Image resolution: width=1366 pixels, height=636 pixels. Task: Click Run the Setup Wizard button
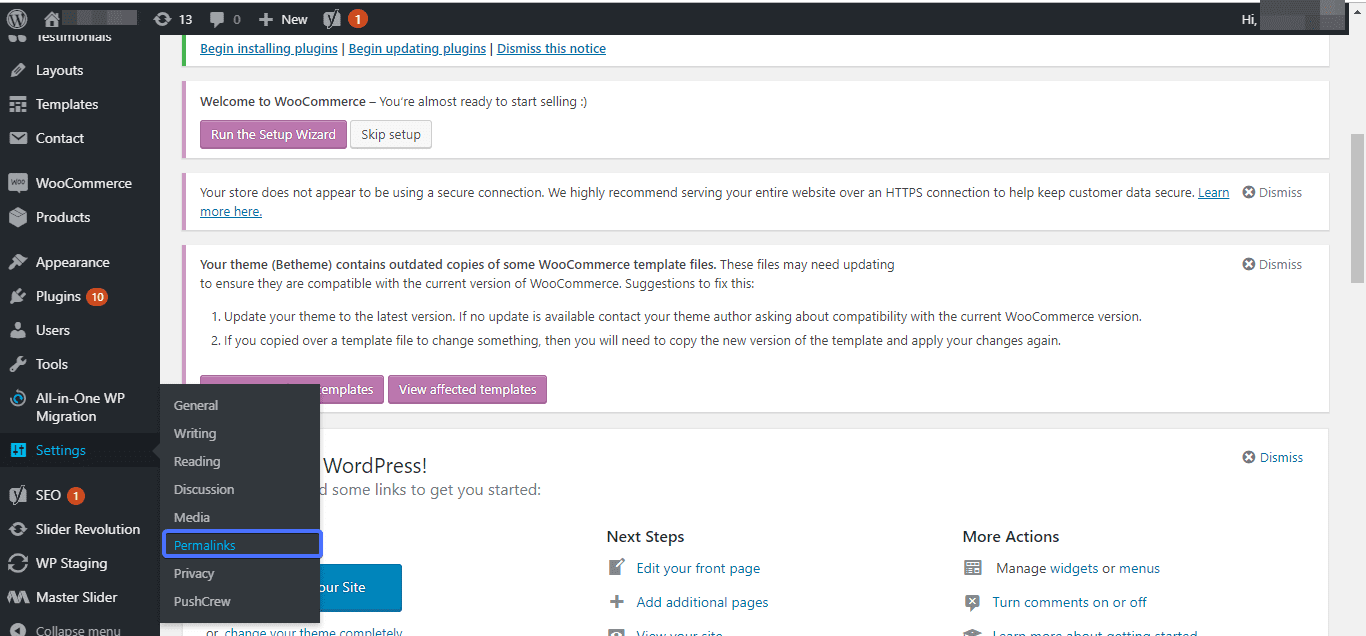[273, 134]
